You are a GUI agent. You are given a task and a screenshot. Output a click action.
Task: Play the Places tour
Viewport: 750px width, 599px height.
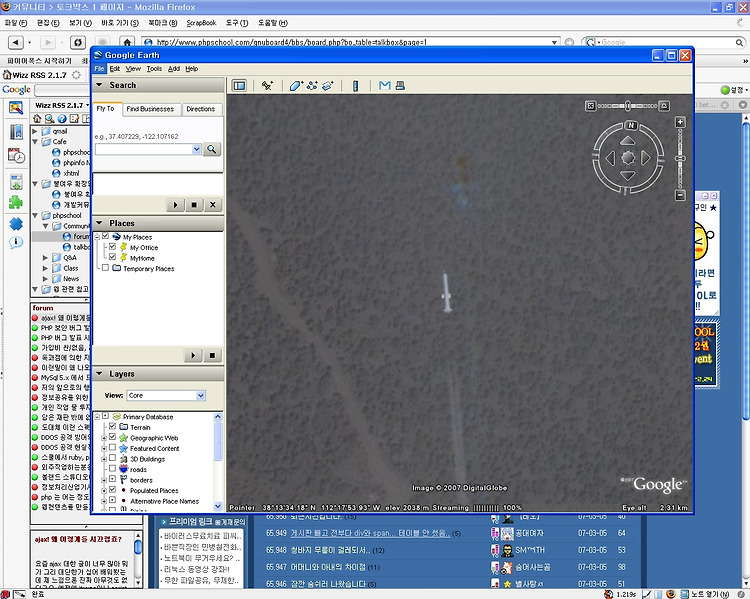193,355
